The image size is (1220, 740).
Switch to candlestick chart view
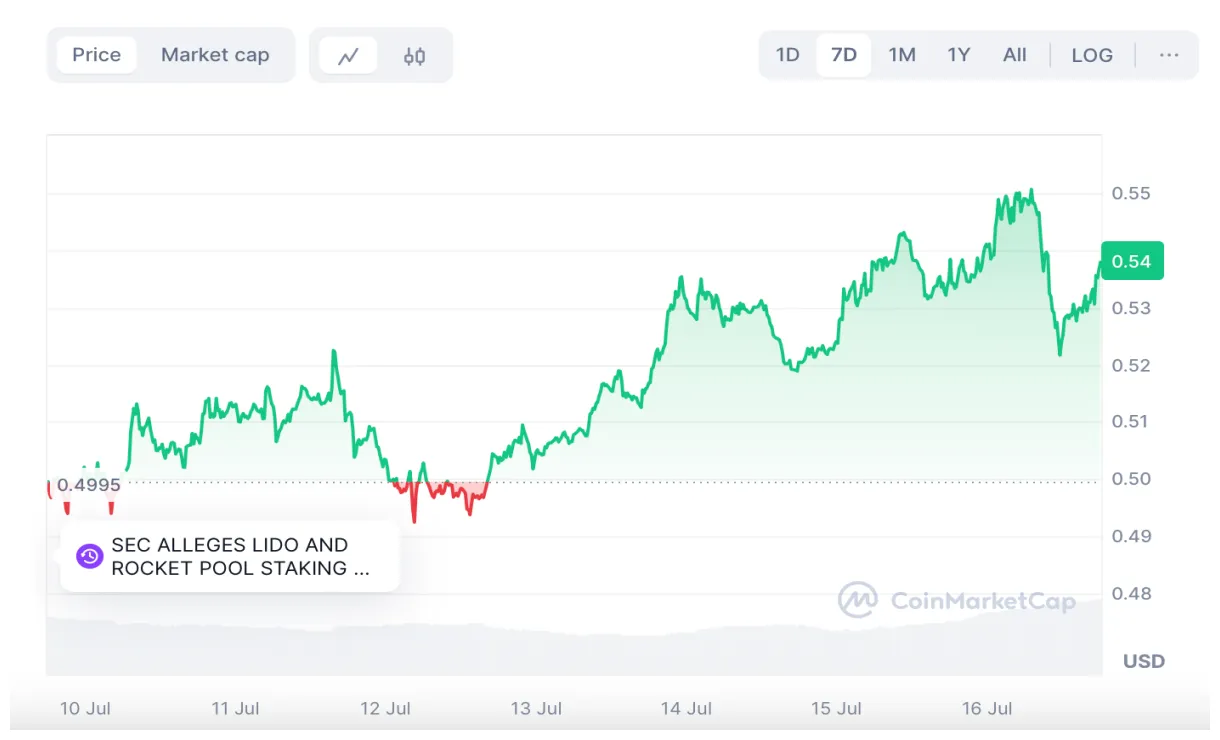tap(413, 55)
